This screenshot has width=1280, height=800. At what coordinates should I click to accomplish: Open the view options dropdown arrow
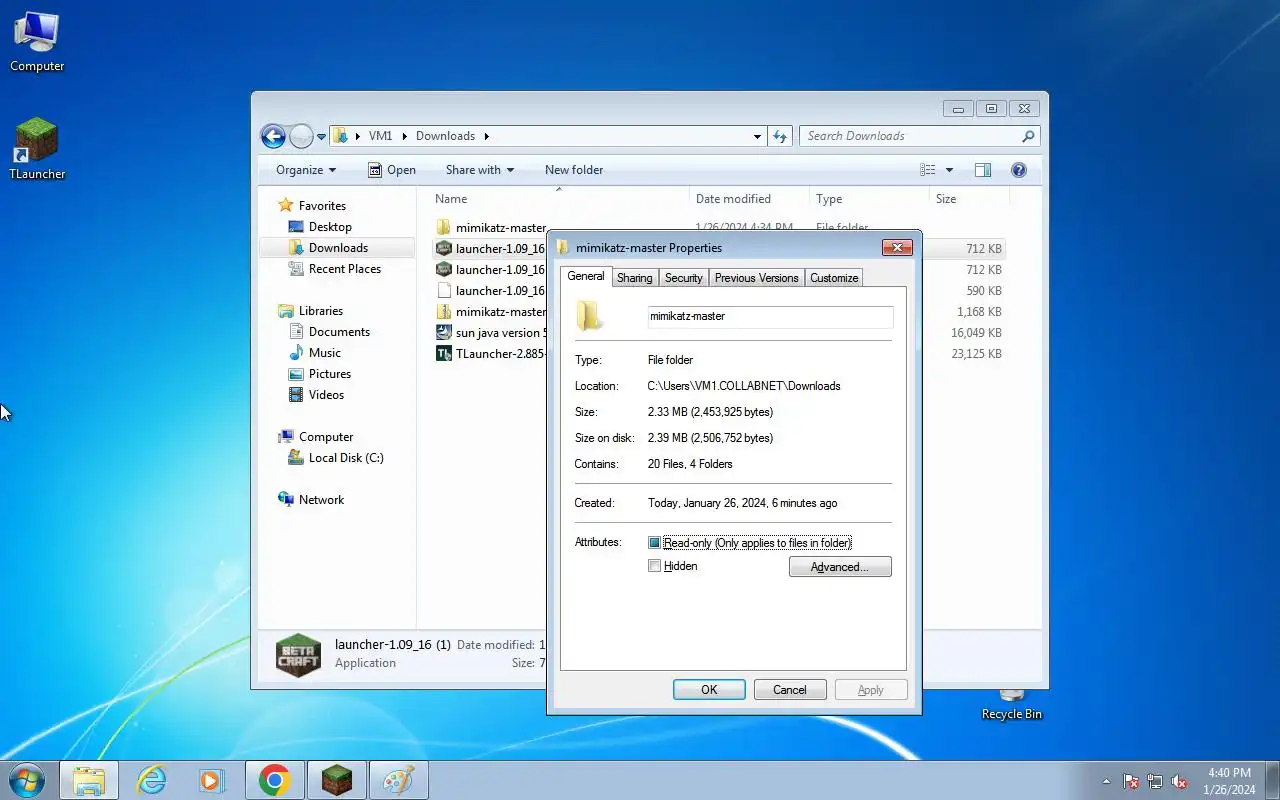pyautogui.click(x=949, y=170)
